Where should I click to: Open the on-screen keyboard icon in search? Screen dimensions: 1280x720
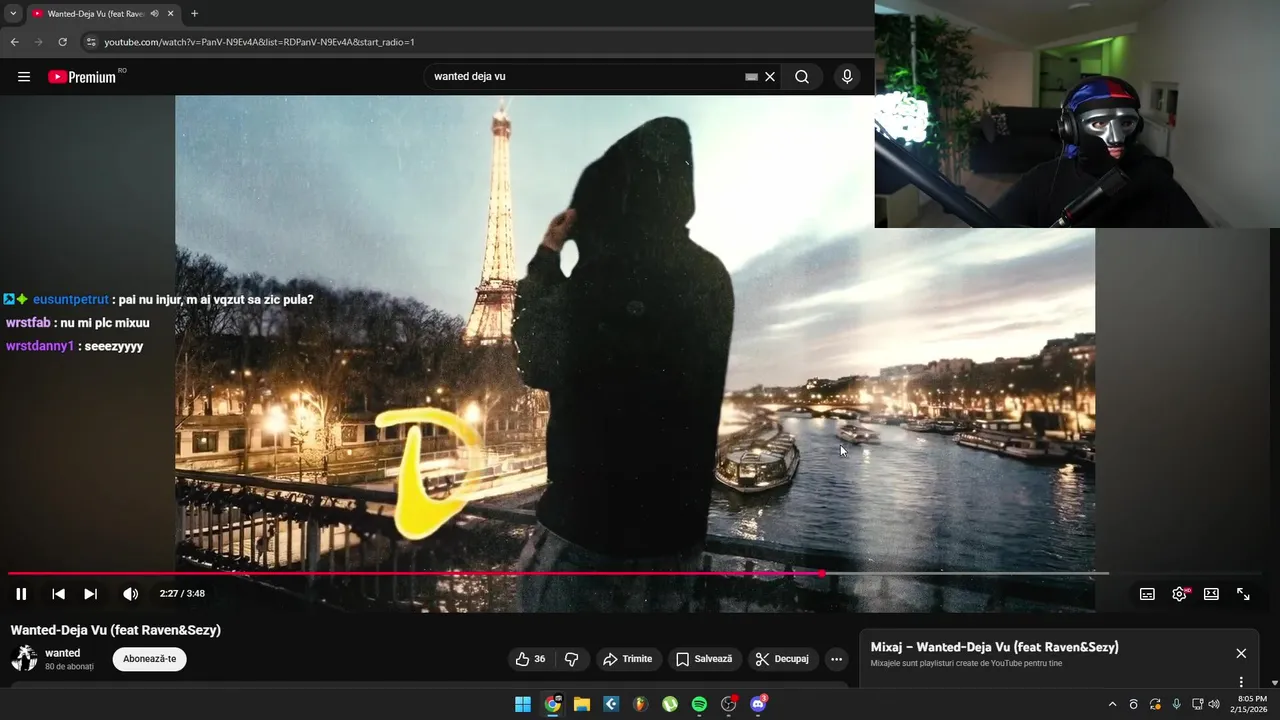coord(751,77)
